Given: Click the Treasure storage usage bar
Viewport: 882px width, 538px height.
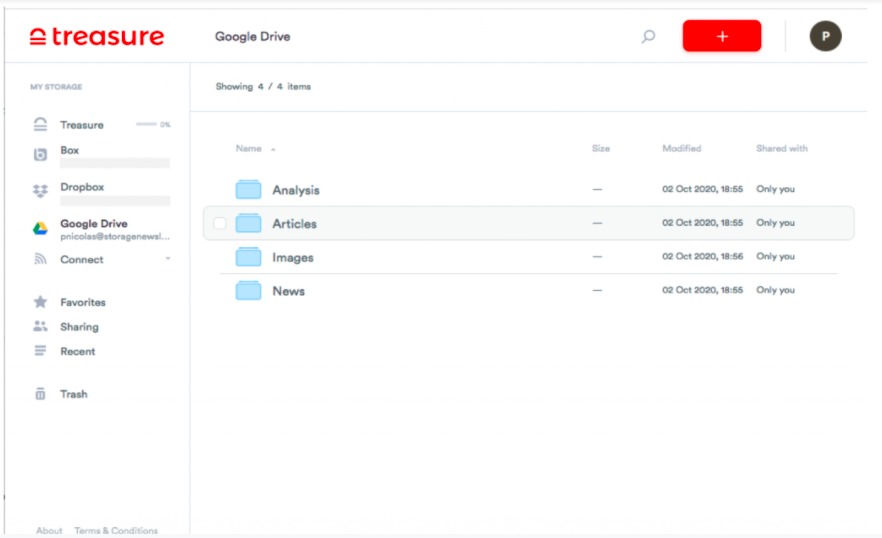Looking at the screenshot, I should (146, 124).
